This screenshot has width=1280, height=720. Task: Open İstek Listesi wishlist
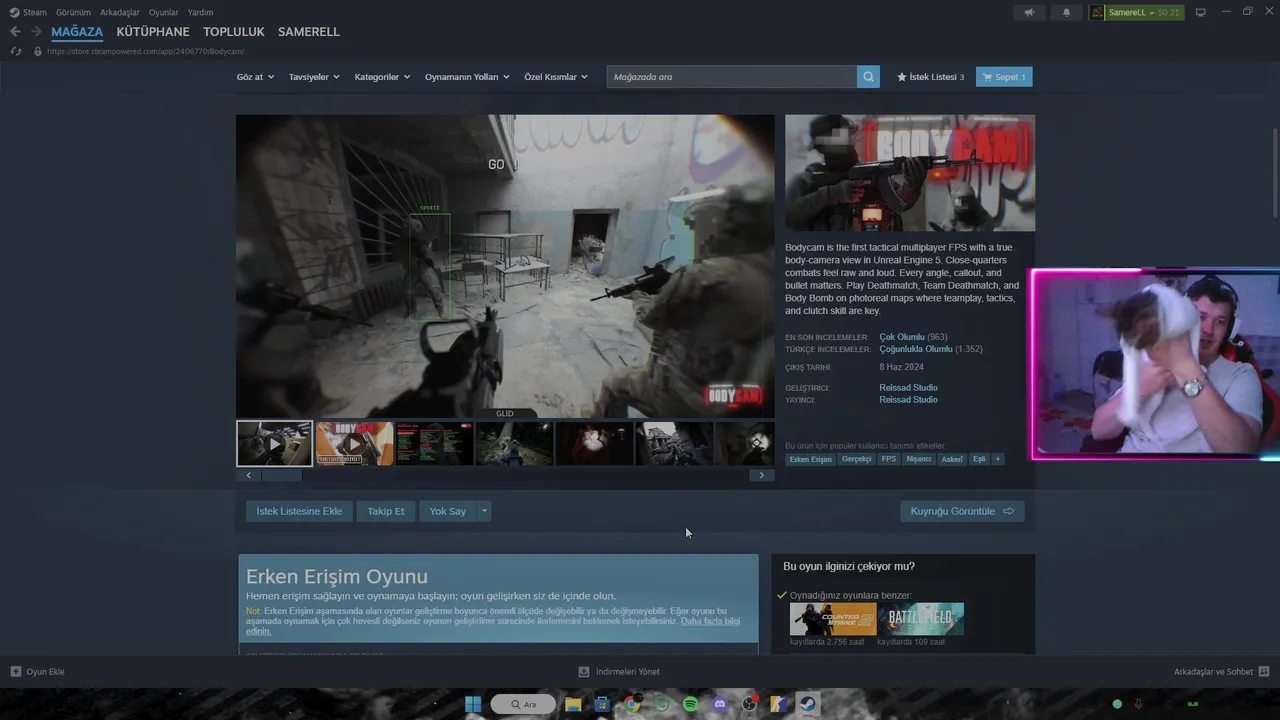pos(930,77)
